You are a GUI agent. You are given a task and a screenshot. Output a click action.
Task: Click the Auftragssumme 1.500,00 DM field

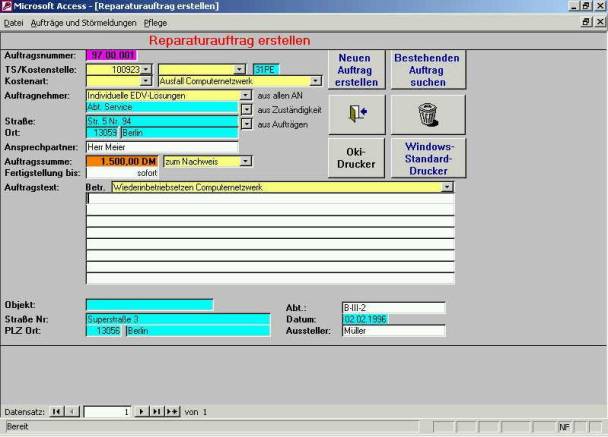coord(122,161)
